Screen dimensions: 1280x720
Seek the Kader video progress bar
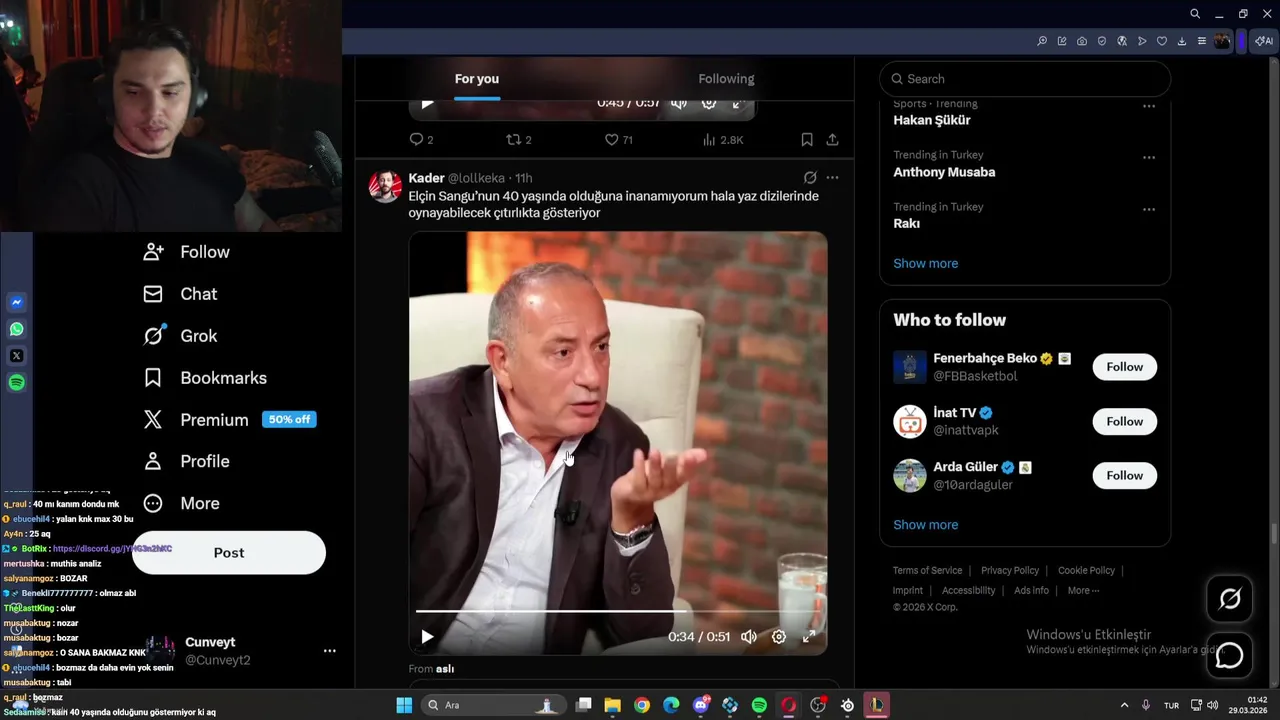[617, 610]
